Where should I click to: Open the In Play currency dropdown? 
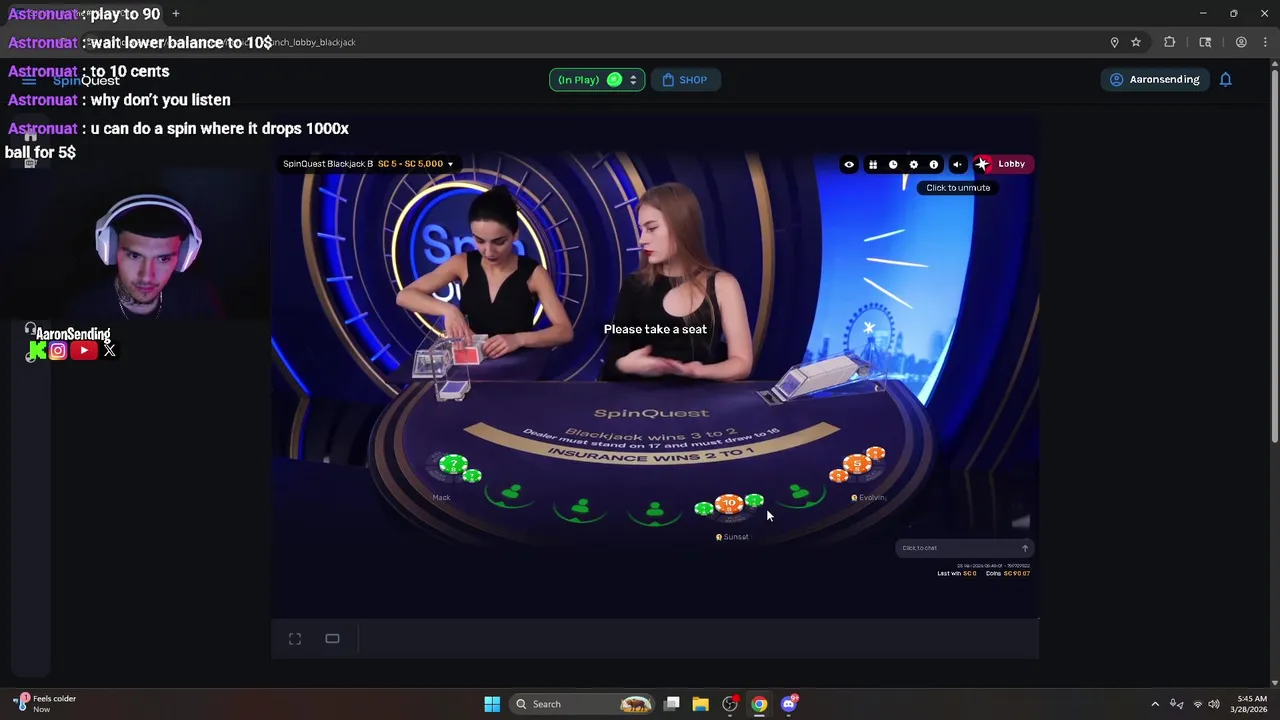[x=596, y=80]
